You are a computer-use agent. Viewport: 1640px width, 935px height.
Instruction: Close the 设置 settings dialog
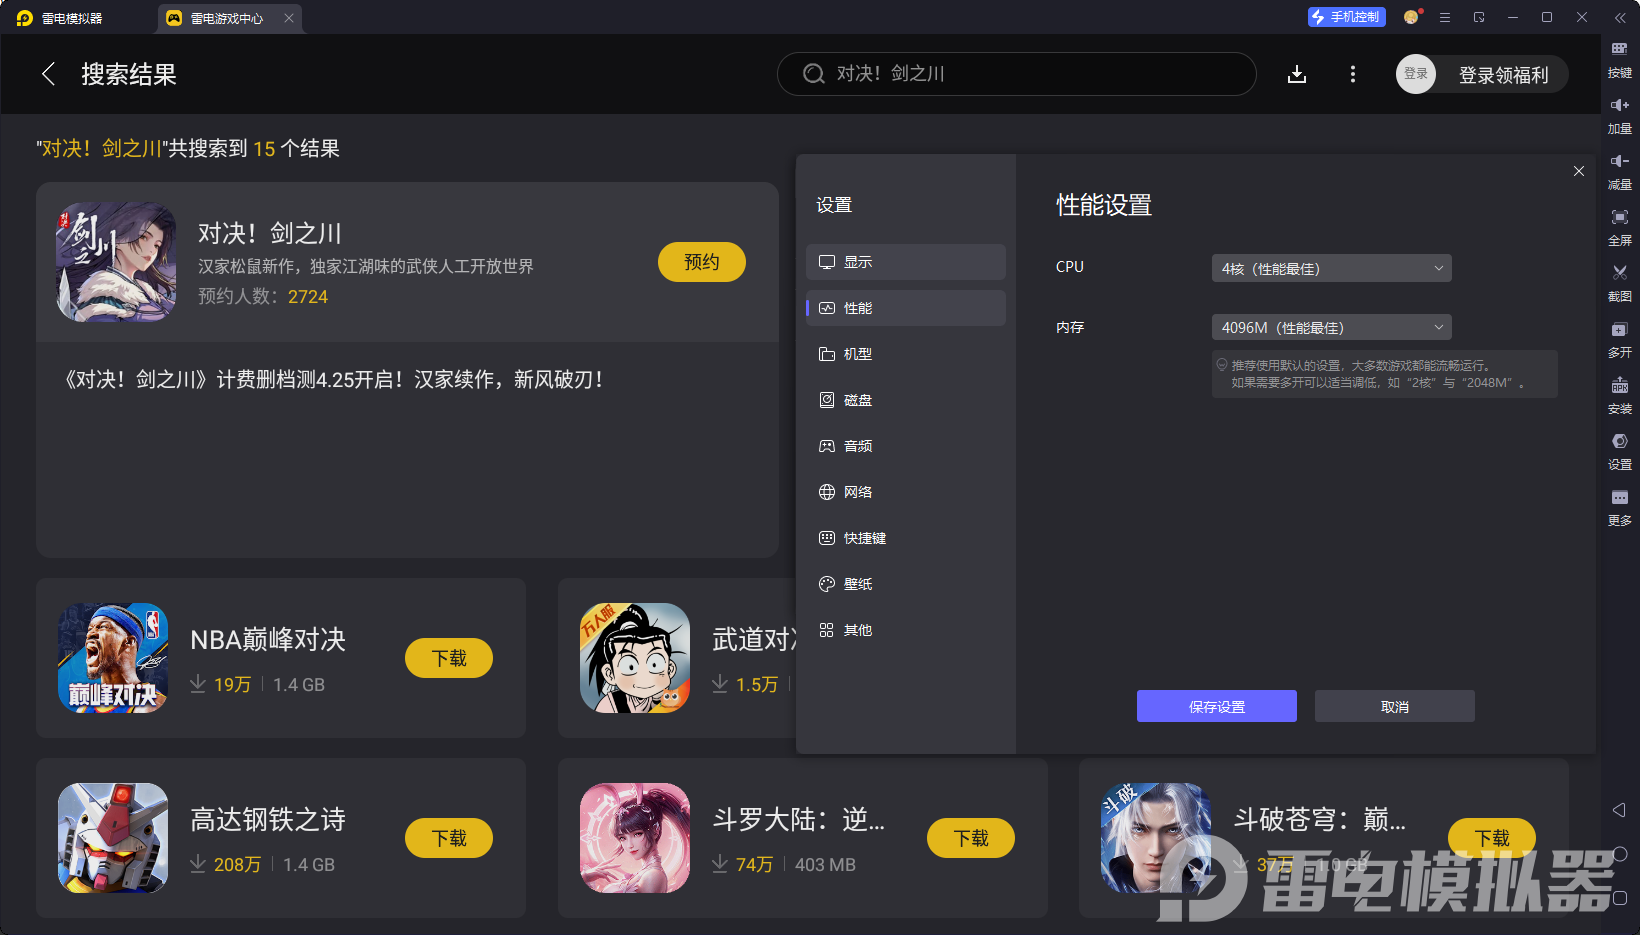point(1579,171)
